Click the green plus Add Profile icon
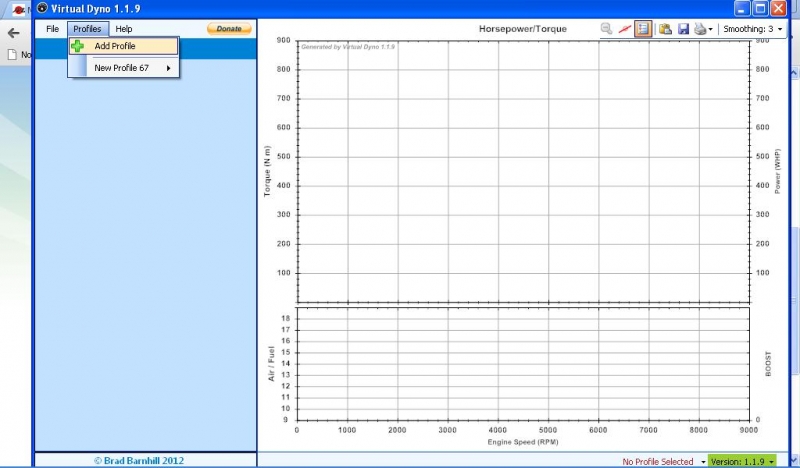This screenshot has height=468, width=800. pos(78,46)
